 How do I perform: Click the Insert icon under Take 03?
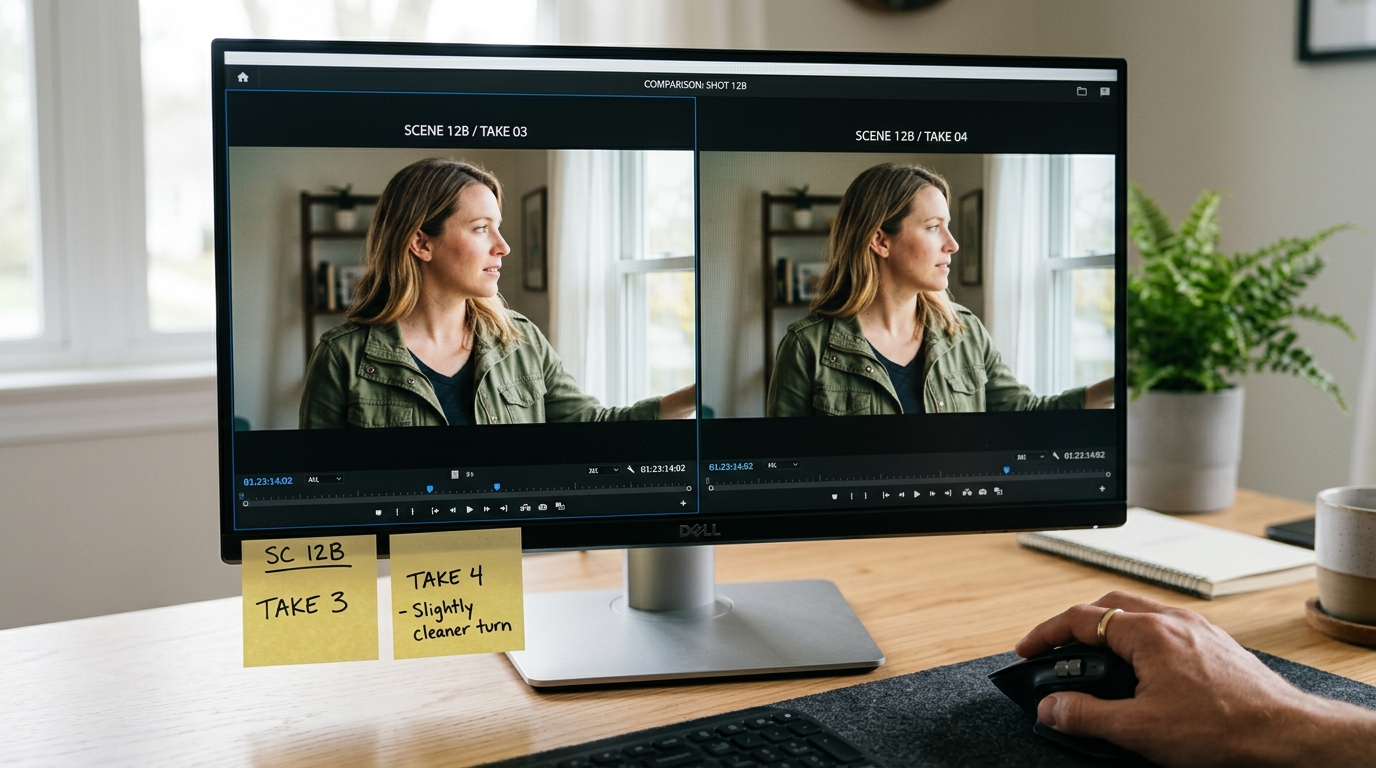pos(526,508)
